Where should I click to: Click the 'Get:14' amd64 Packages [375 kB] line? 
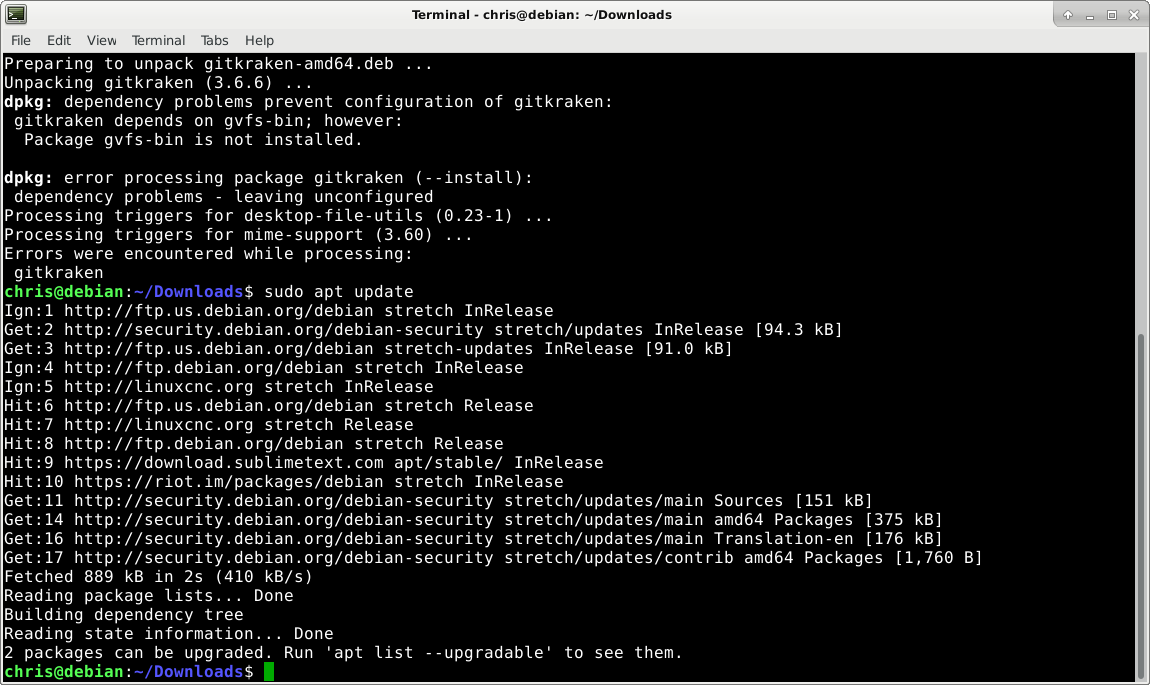point(473,521)
